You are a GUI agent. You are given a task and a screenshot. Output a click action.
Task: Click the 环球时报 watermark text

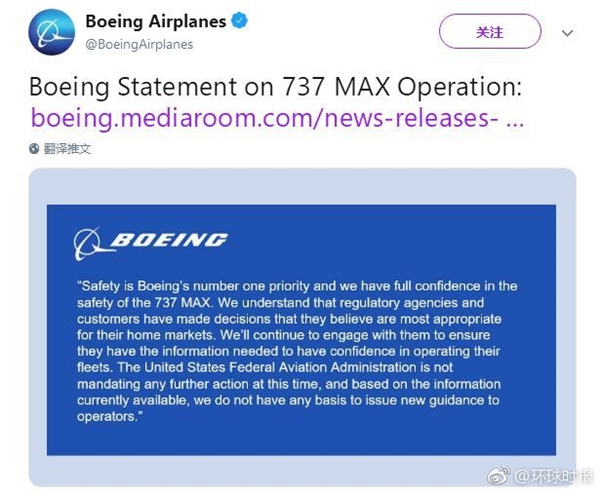point(547,476)
